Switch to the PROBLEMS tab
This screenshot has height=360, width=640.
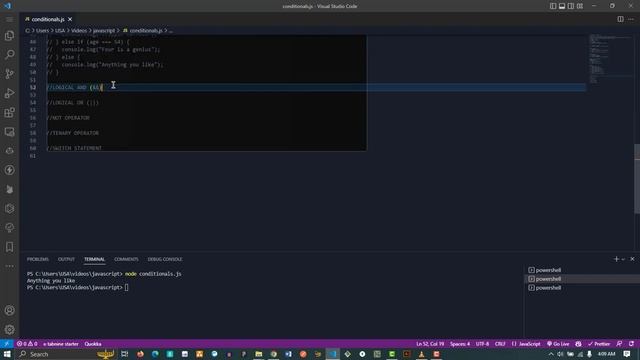tap(38, 259)
